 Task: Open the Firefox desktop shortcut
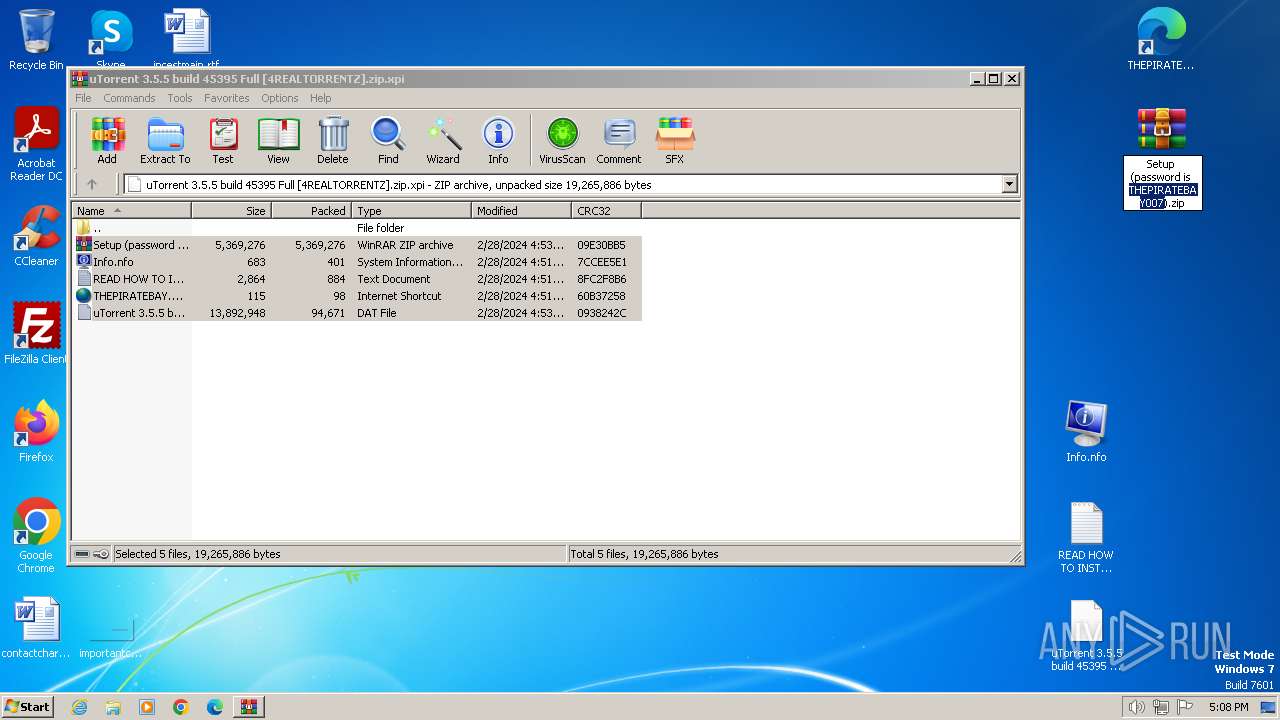(x=36, y=431)
